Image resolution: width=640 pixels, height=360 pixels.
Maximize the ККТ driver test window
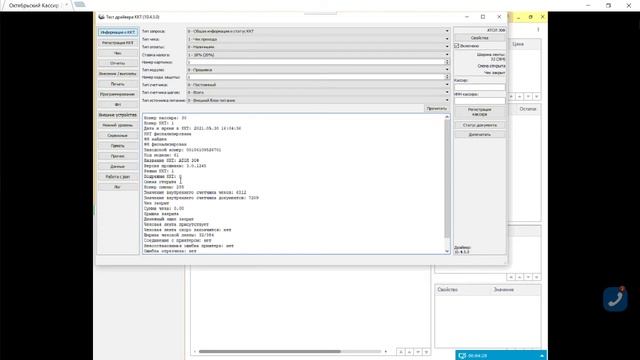coord(483,17)
